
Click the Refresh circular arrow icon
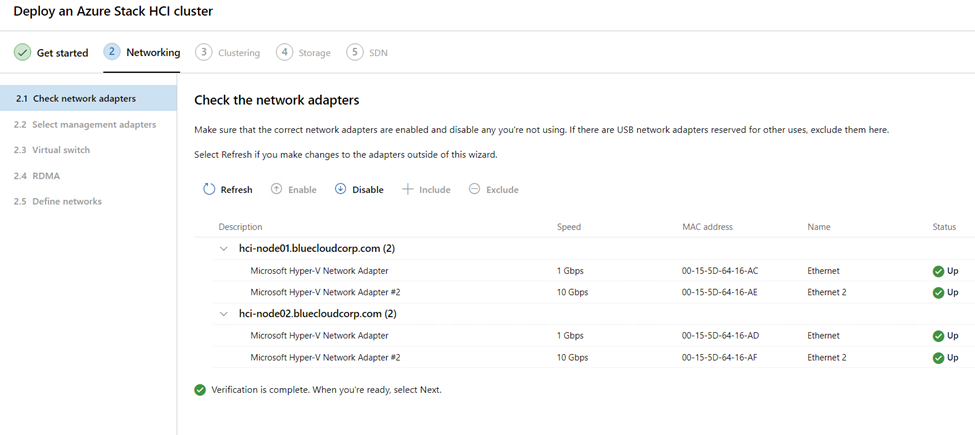[x=210, y=190]
